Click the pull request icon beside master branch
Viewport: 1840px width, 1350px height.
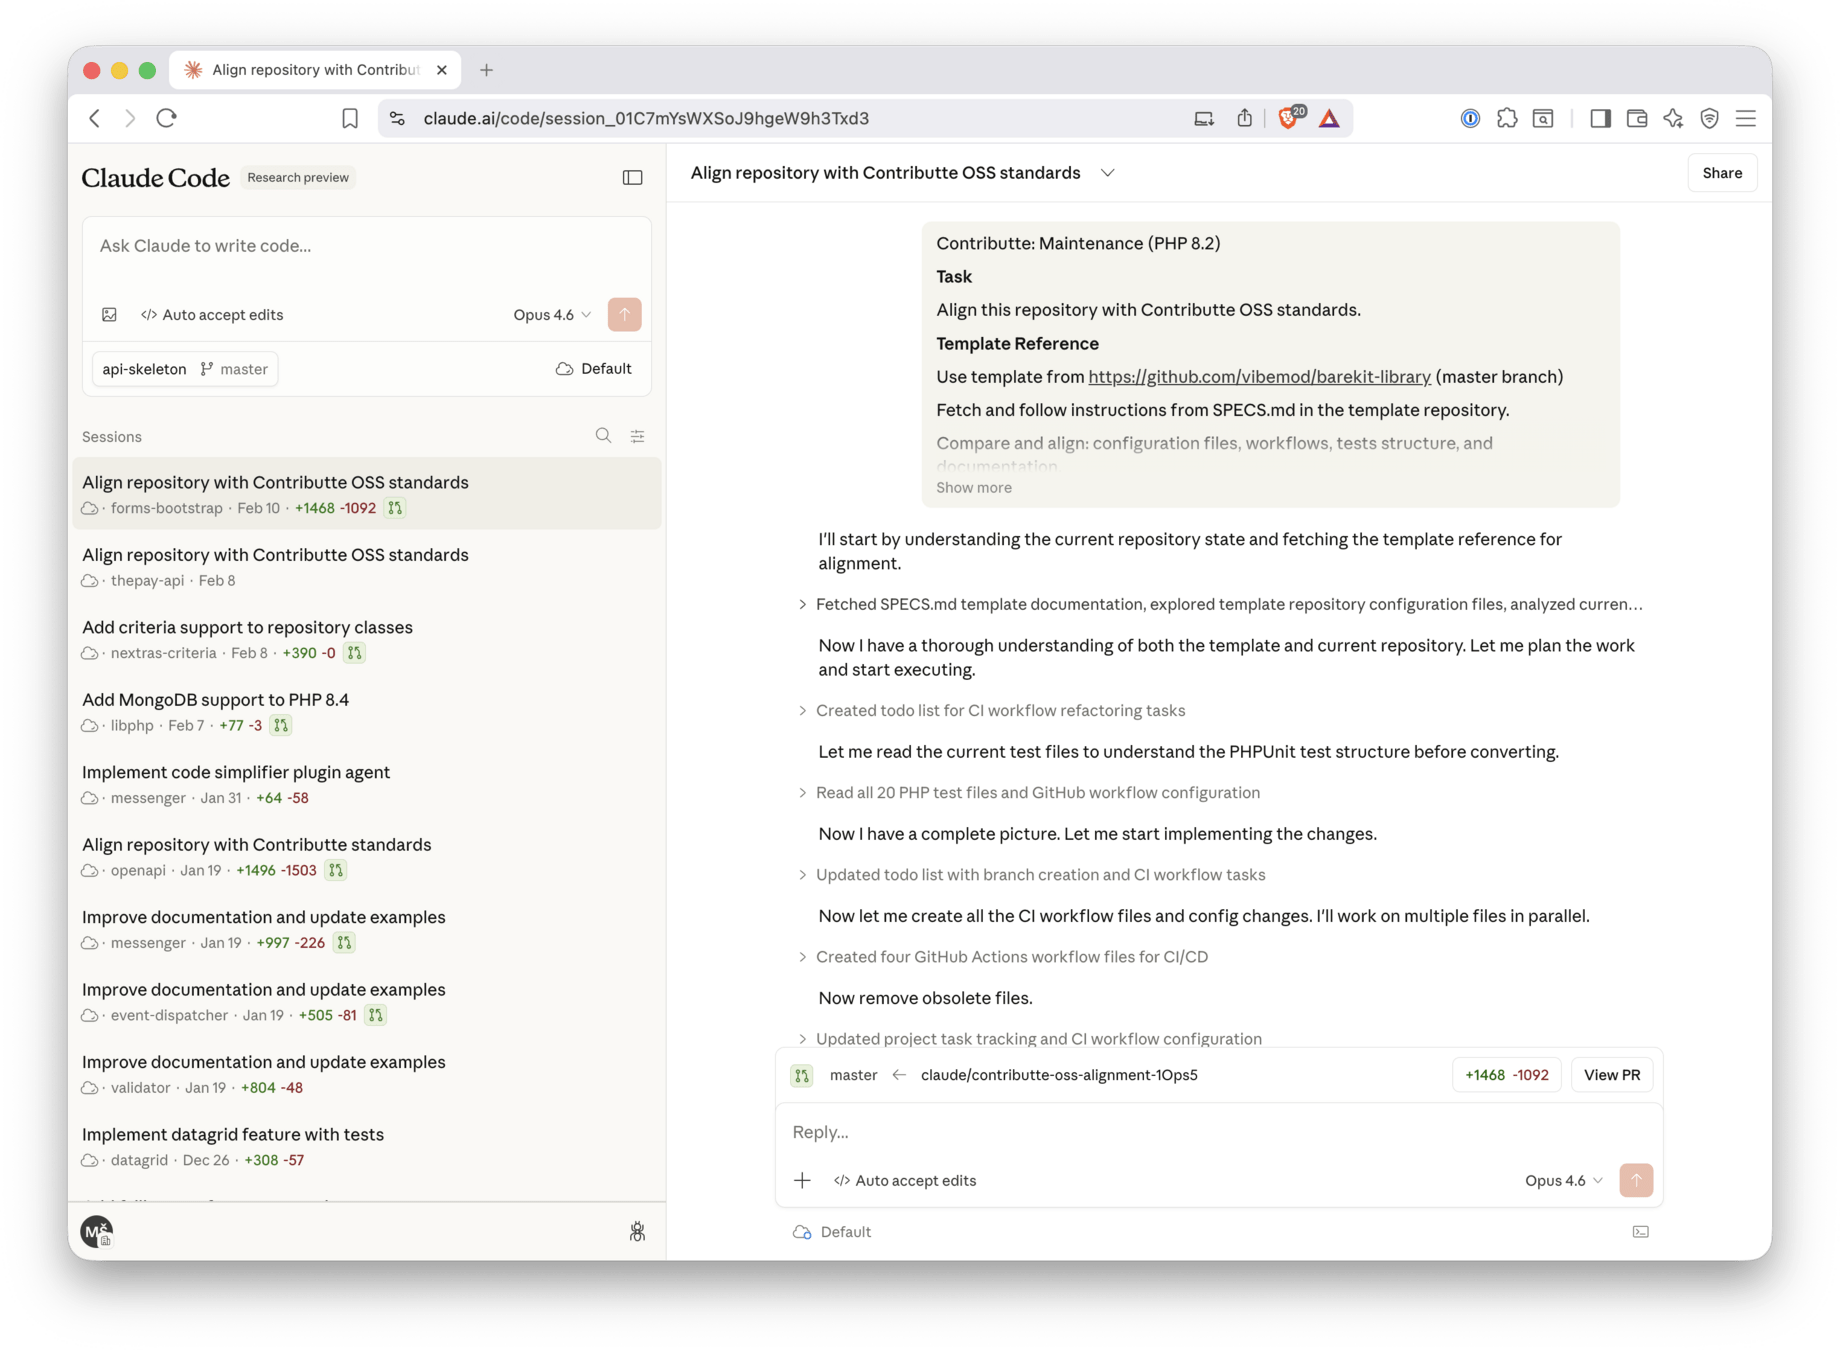pyautogui.click(x=802, y=1075)
